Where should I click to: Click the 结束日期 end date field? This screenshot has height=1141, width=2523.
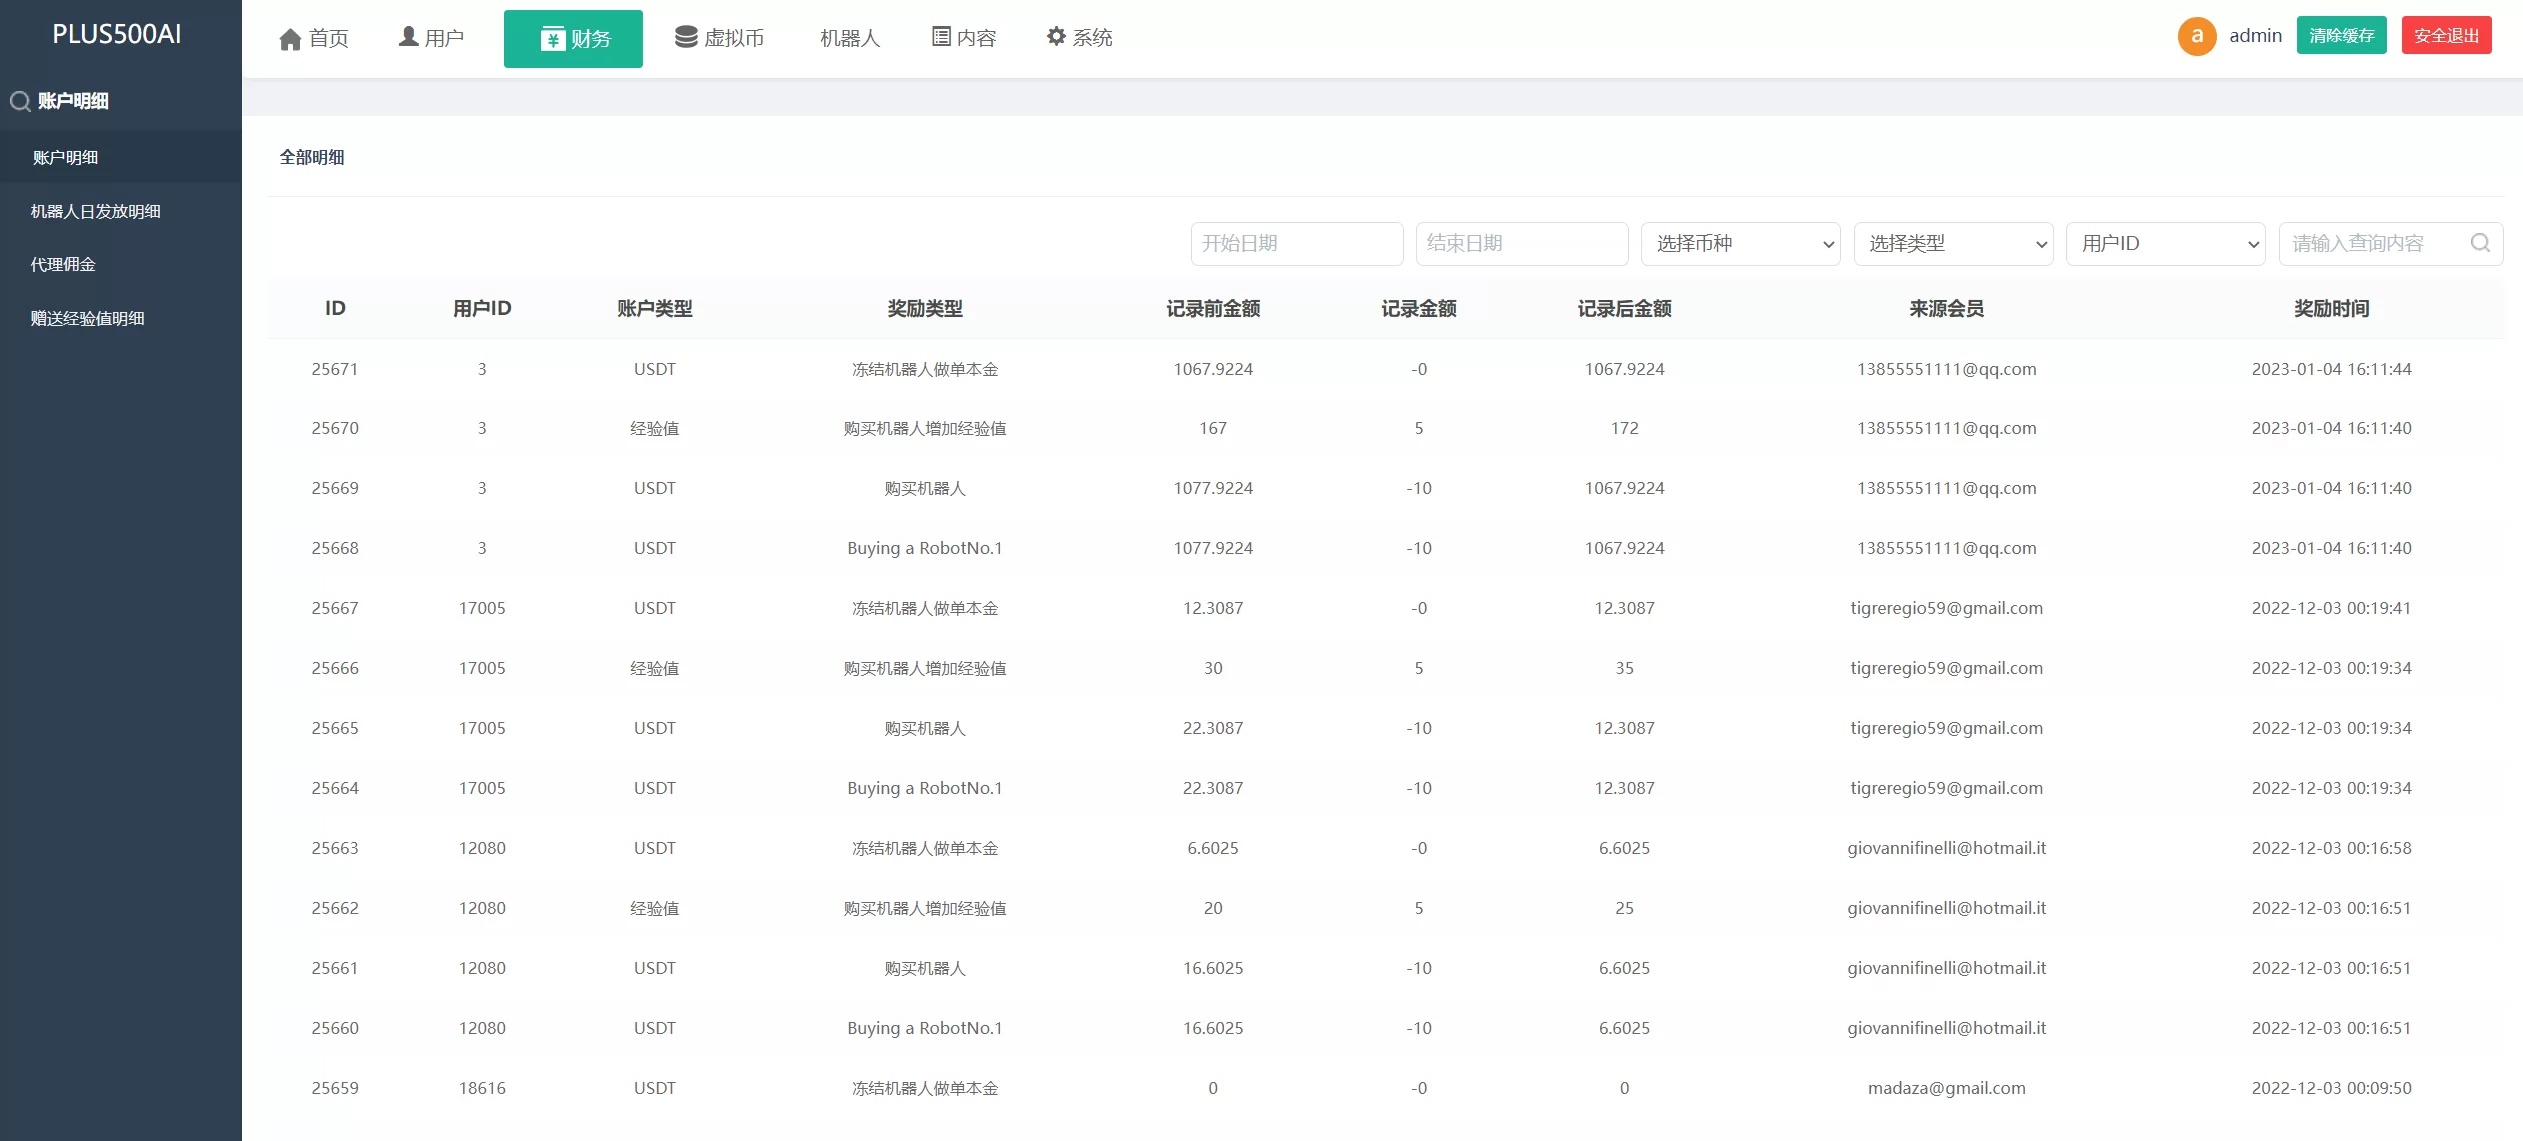1521,244
